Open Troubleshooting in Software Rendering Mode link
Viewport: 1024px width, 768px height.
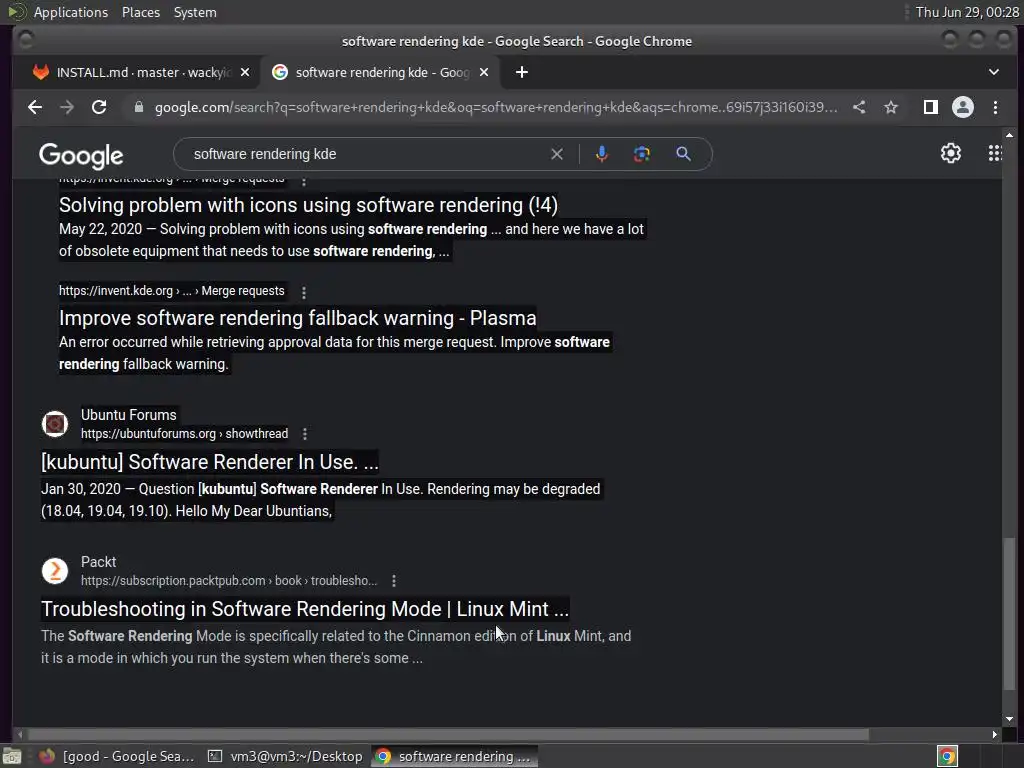pos(304,609)
